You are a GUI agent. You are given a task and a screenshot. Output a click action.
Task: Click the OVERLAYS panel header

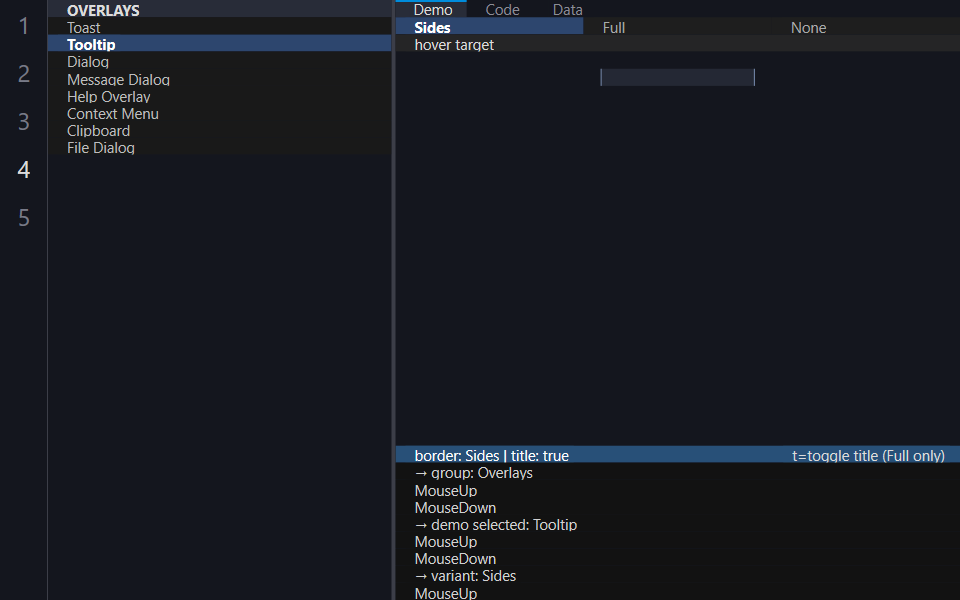[219, 10]
